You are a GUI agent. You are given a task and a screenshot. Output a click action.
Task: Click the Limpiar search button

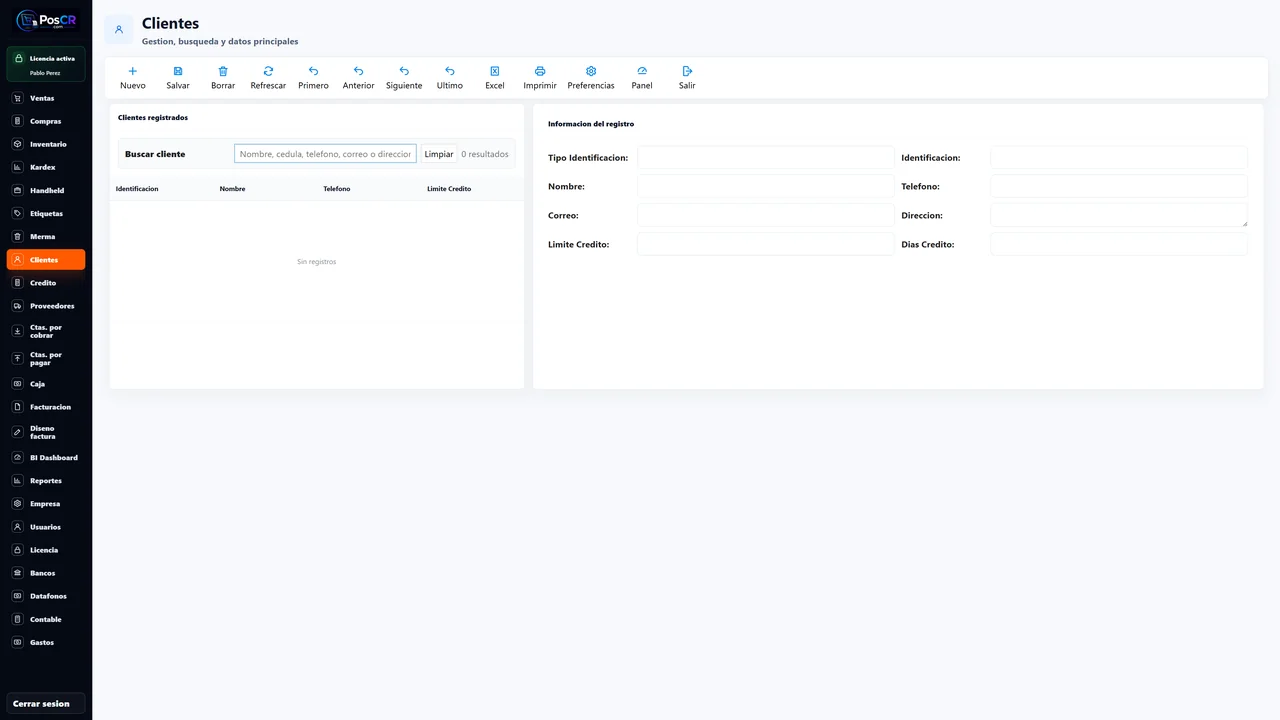(439, 154)
